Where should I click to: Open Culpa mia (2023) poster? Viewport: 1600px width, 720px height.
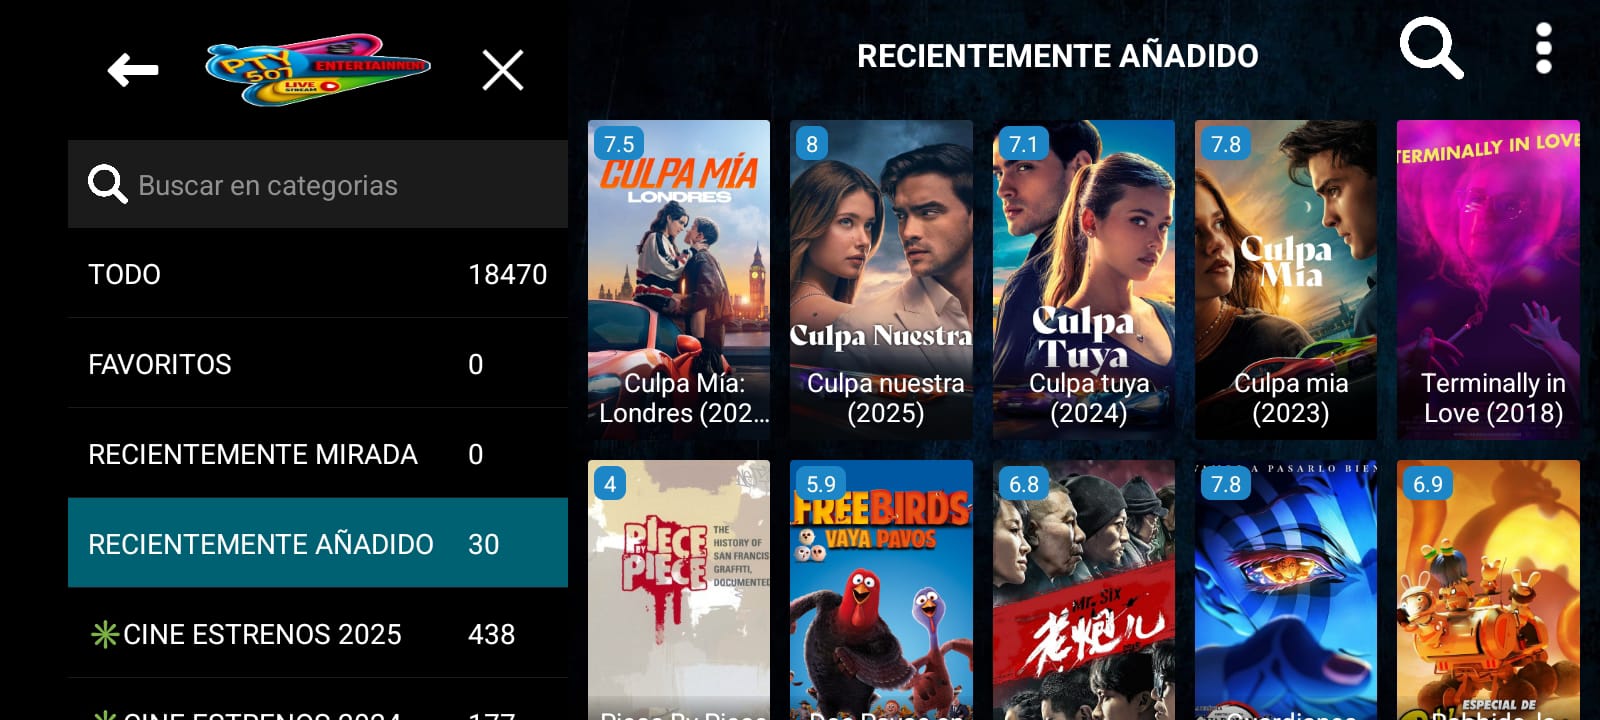click(x=1286, y=280)
